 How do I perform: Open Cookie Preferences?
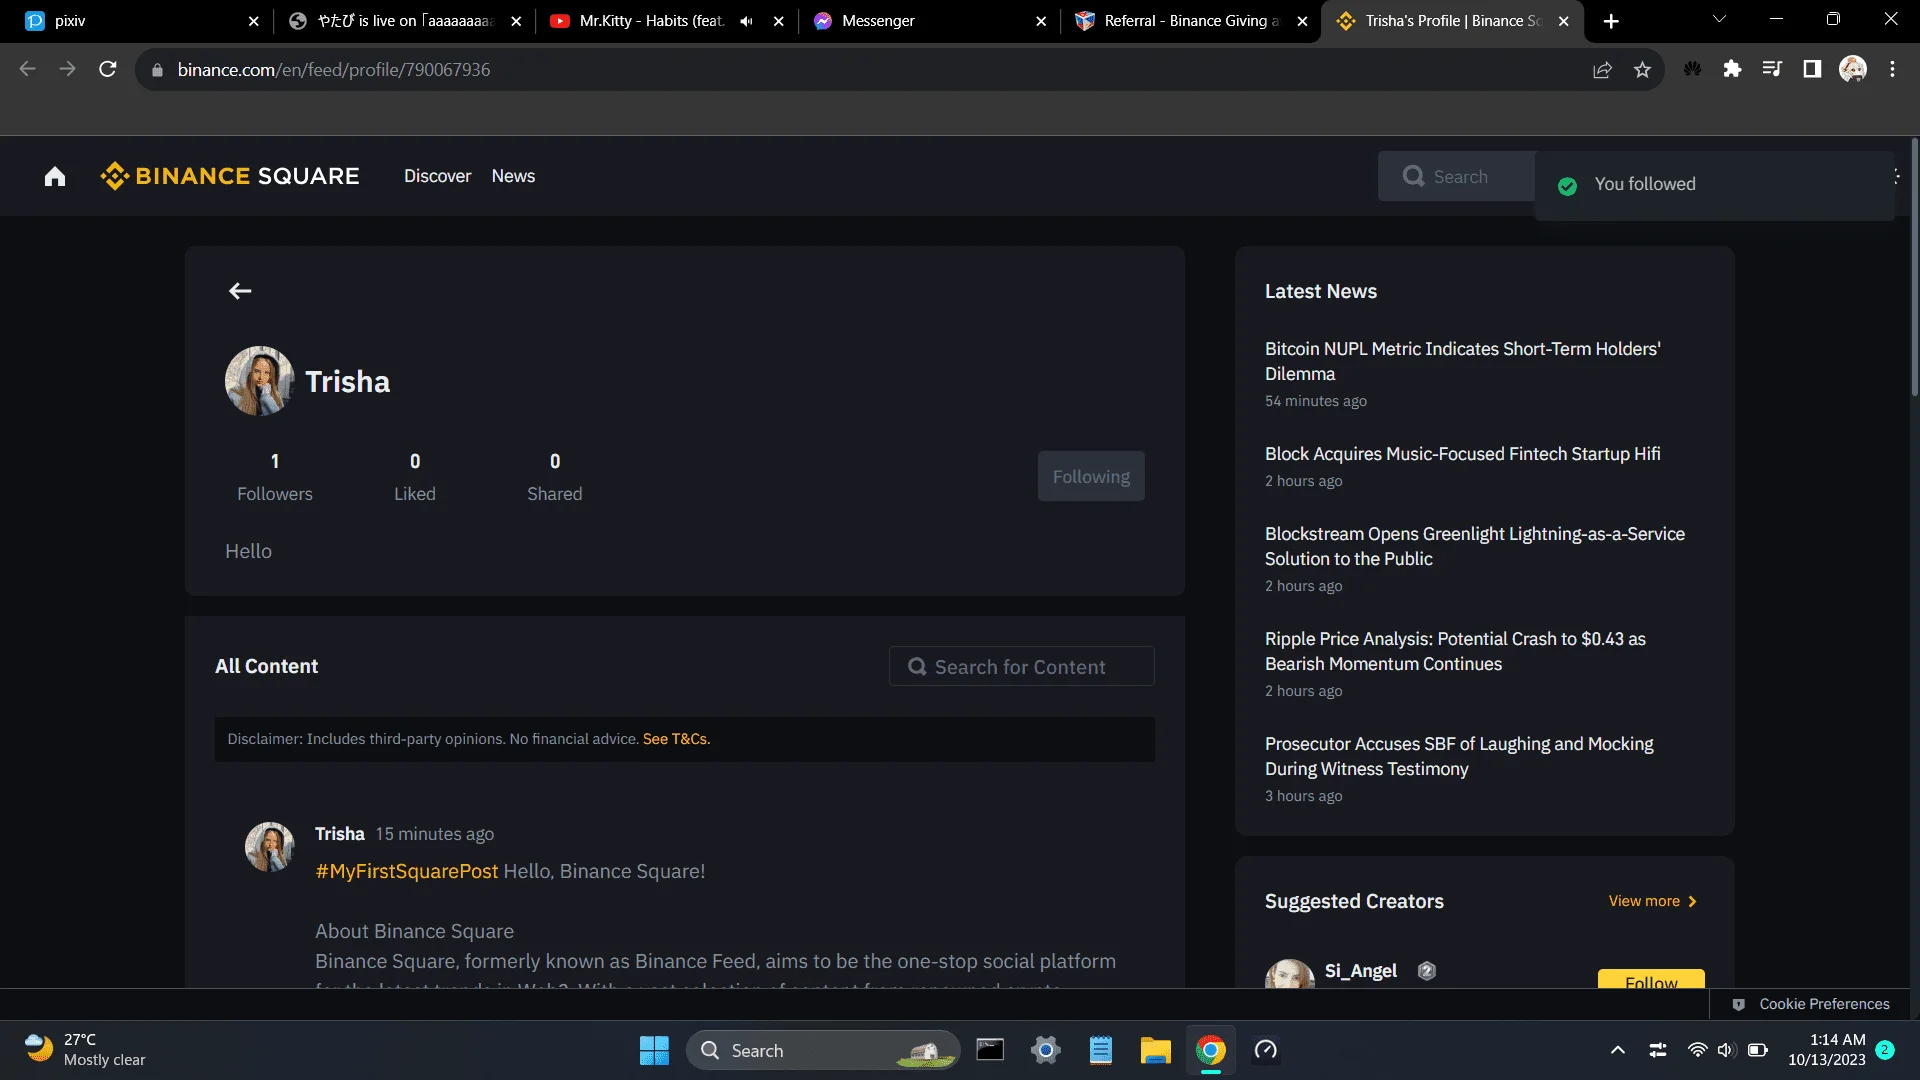coord(1811,1004)
